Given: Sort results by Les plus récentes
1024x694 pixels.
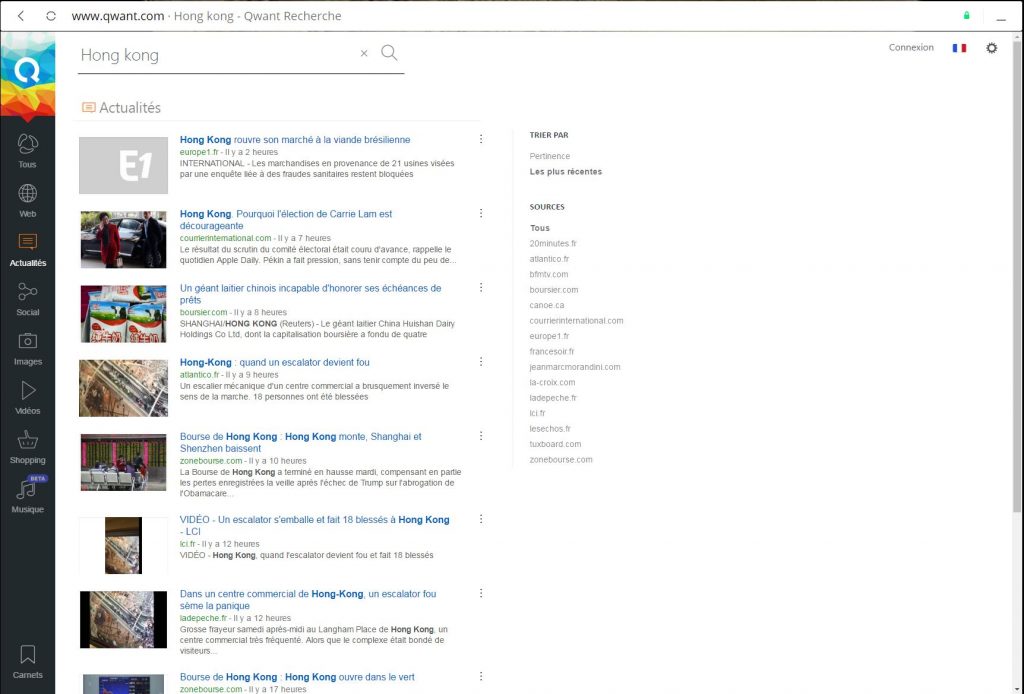Looking at the screenshot, I should [x=566, y=172].
